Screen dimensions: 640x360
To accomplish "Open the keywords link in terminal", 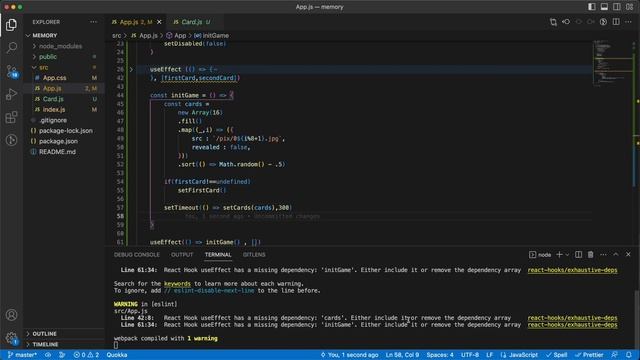I will [177, 284].
